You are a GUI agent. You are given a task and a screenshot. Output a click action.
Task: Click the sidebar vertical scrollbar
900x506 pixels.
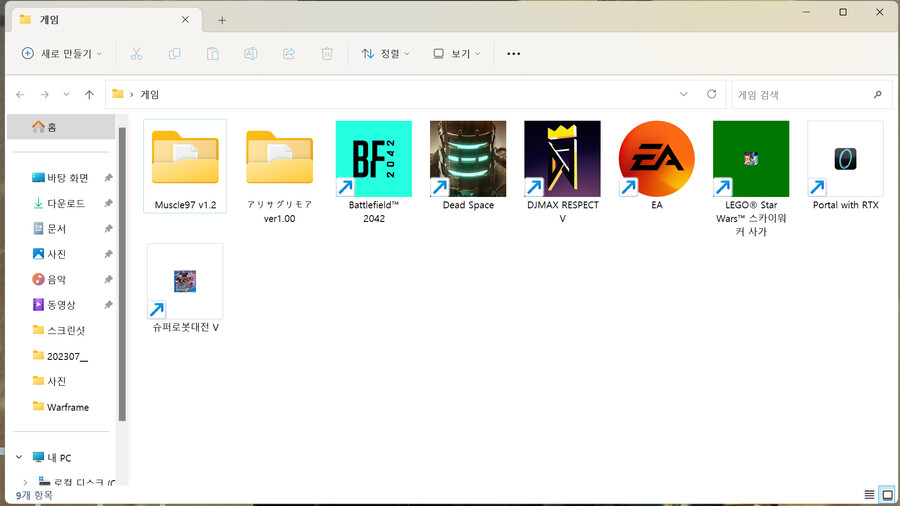point(122,274)
